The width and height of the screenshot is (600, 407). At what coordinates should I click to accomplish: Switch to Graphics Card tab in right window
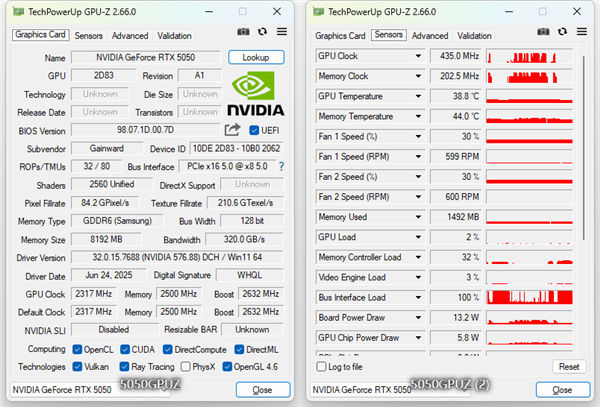pyautogui.click(x=340, y=36)
